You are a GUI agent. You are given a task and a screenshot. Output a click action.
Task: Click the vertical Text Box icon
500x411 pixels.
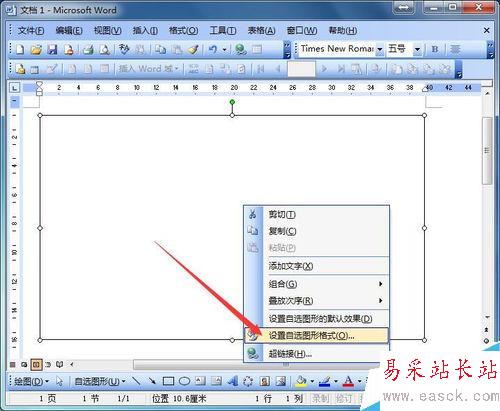pos(216,381)
